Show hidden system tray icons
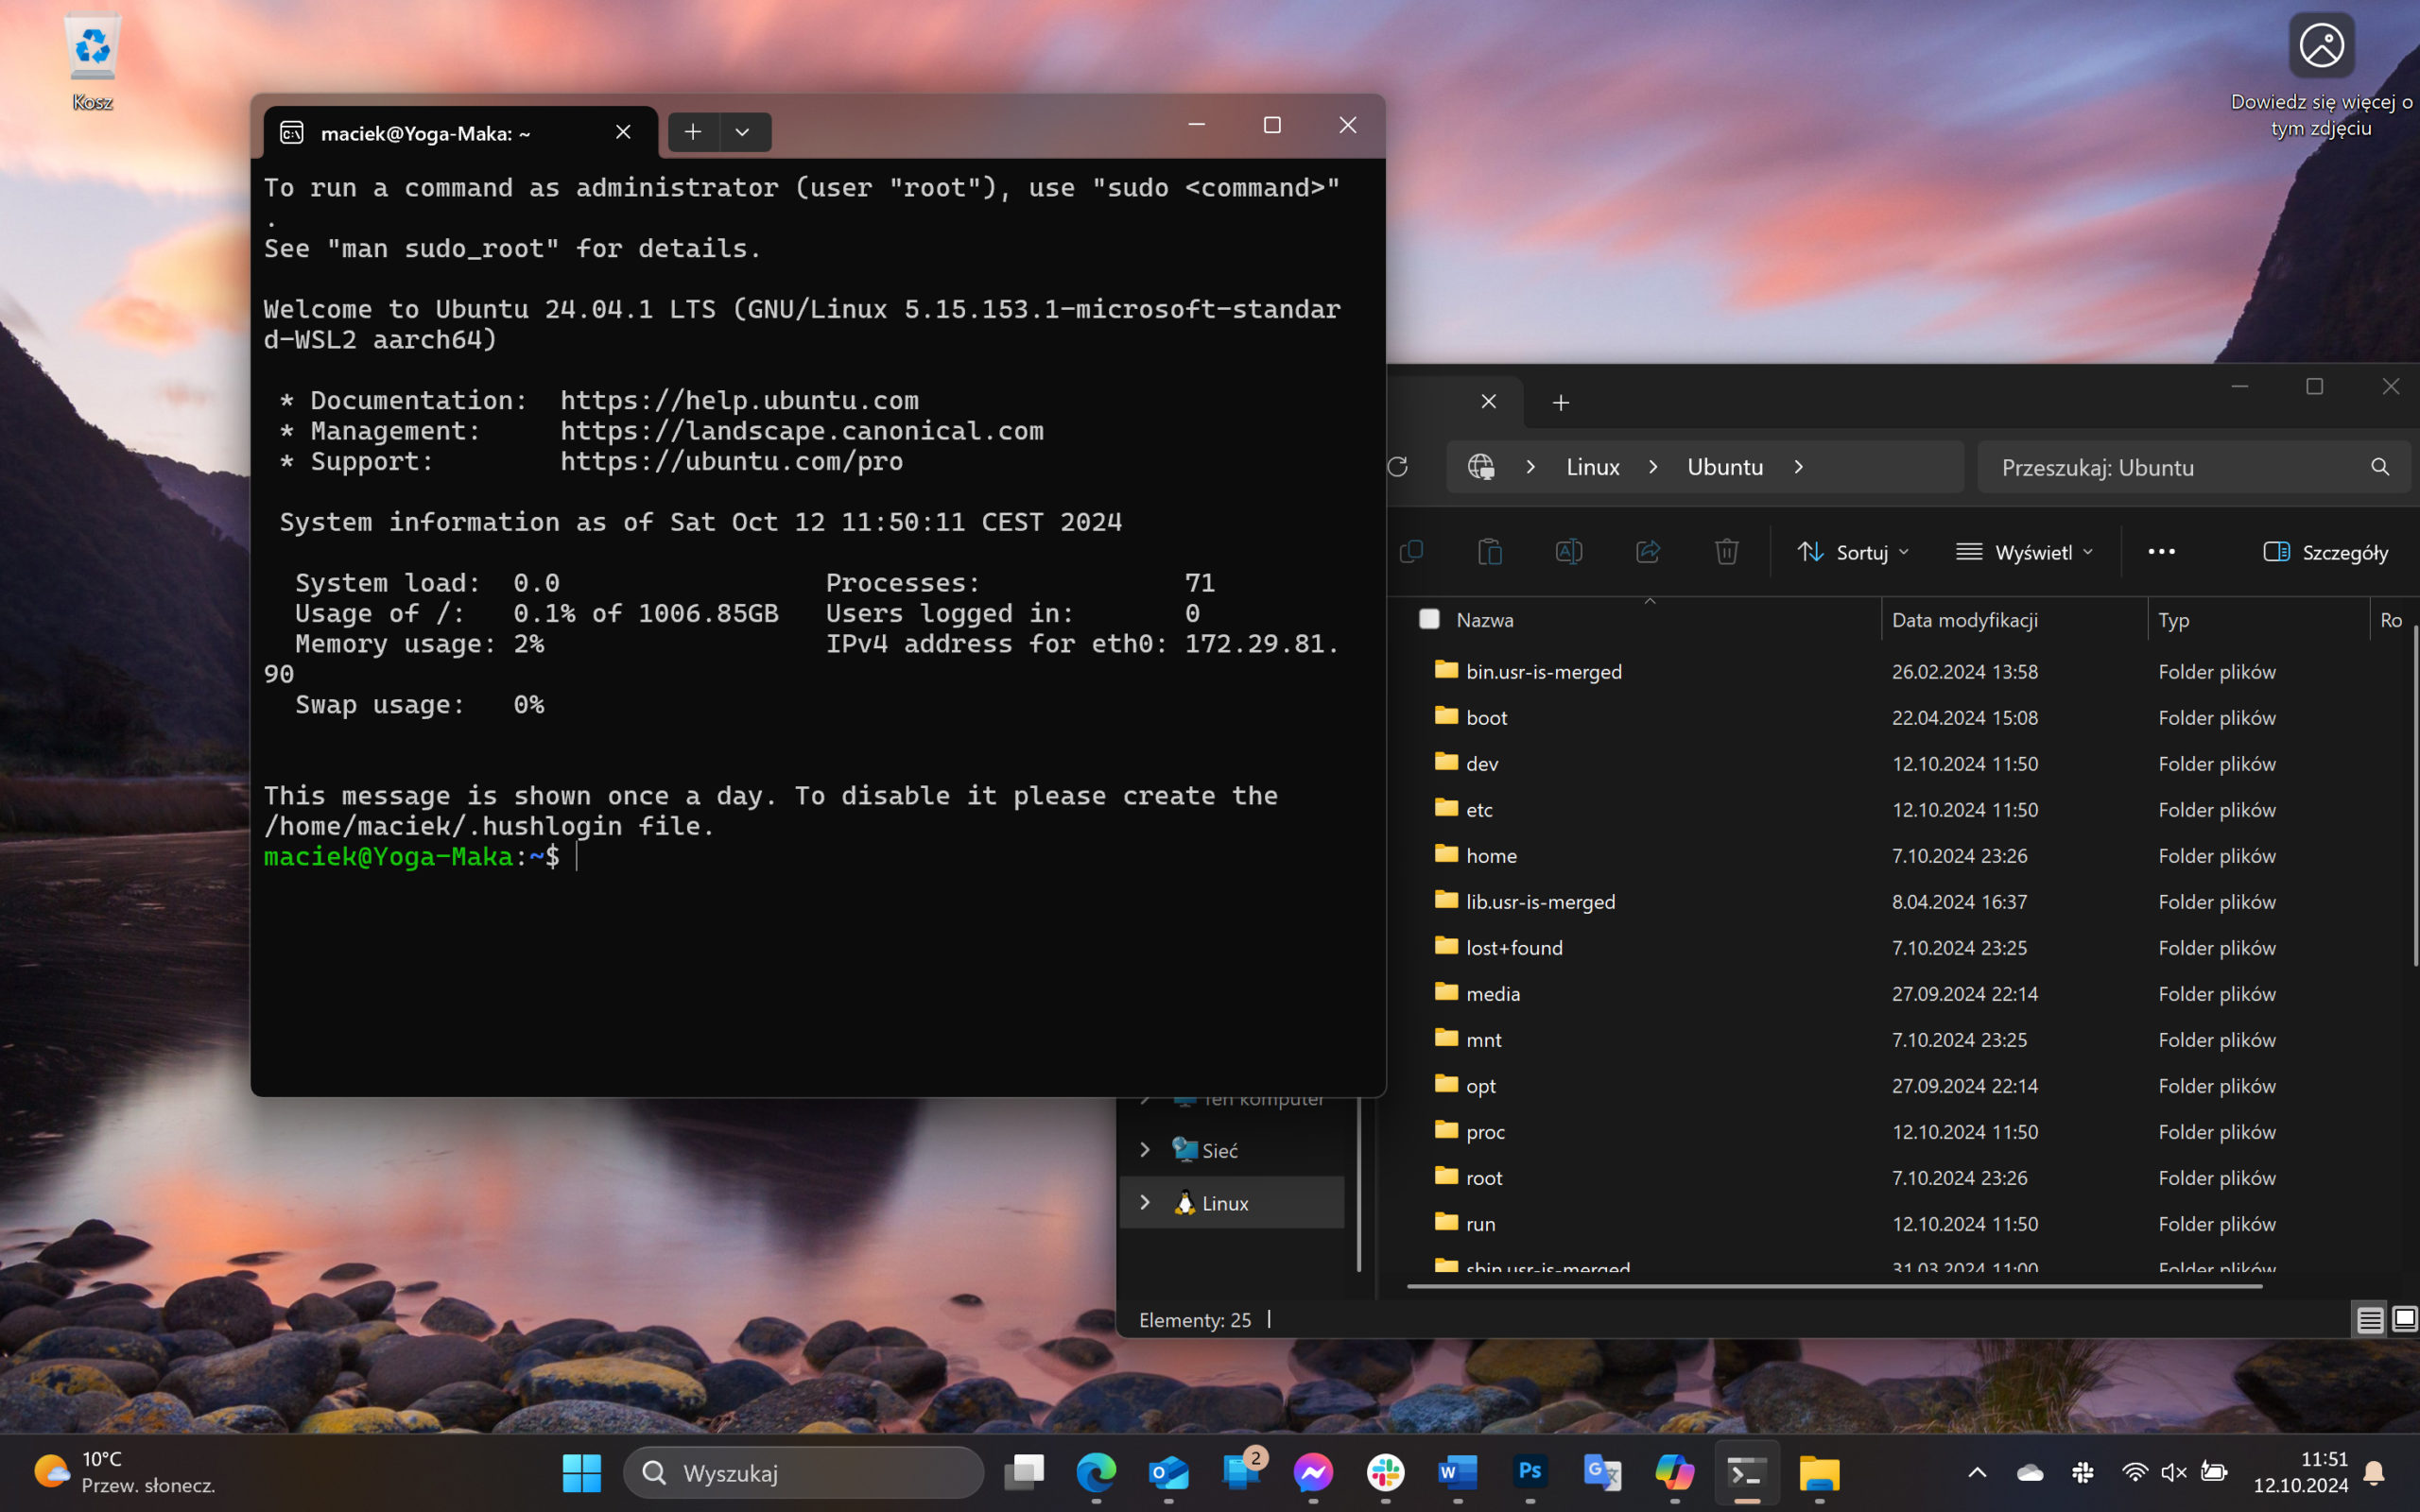This screenshot has height=1512, width=2420. pos(1977,1472)
